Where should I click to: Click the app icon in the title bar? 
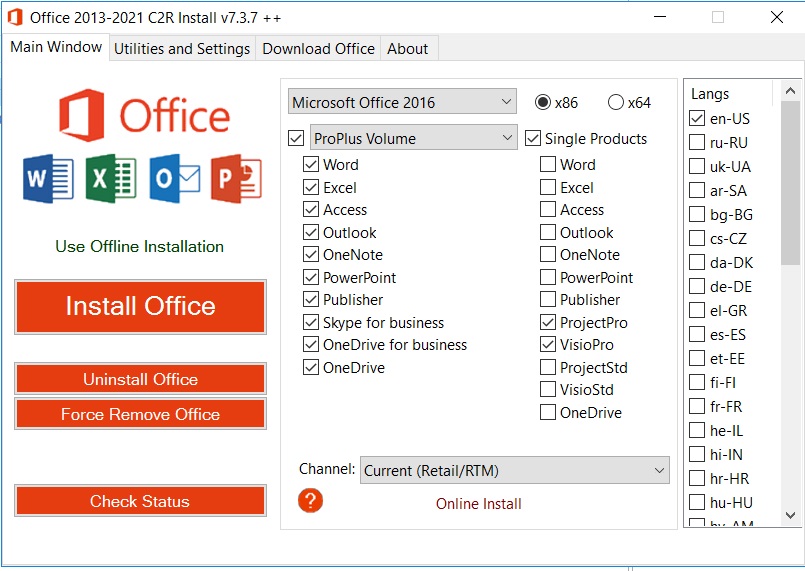tap(14, 17)
